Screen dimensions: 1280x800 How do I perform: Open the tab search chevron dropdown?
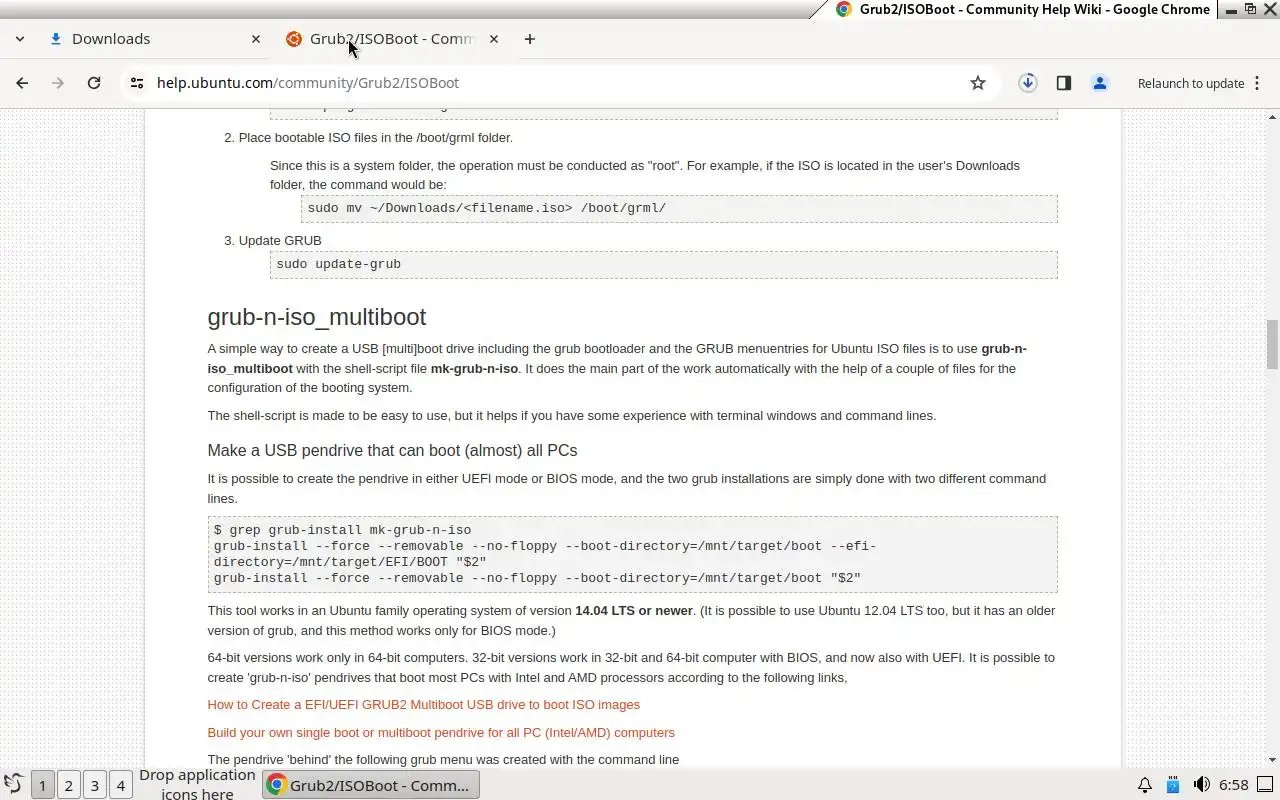pos(20,39)
